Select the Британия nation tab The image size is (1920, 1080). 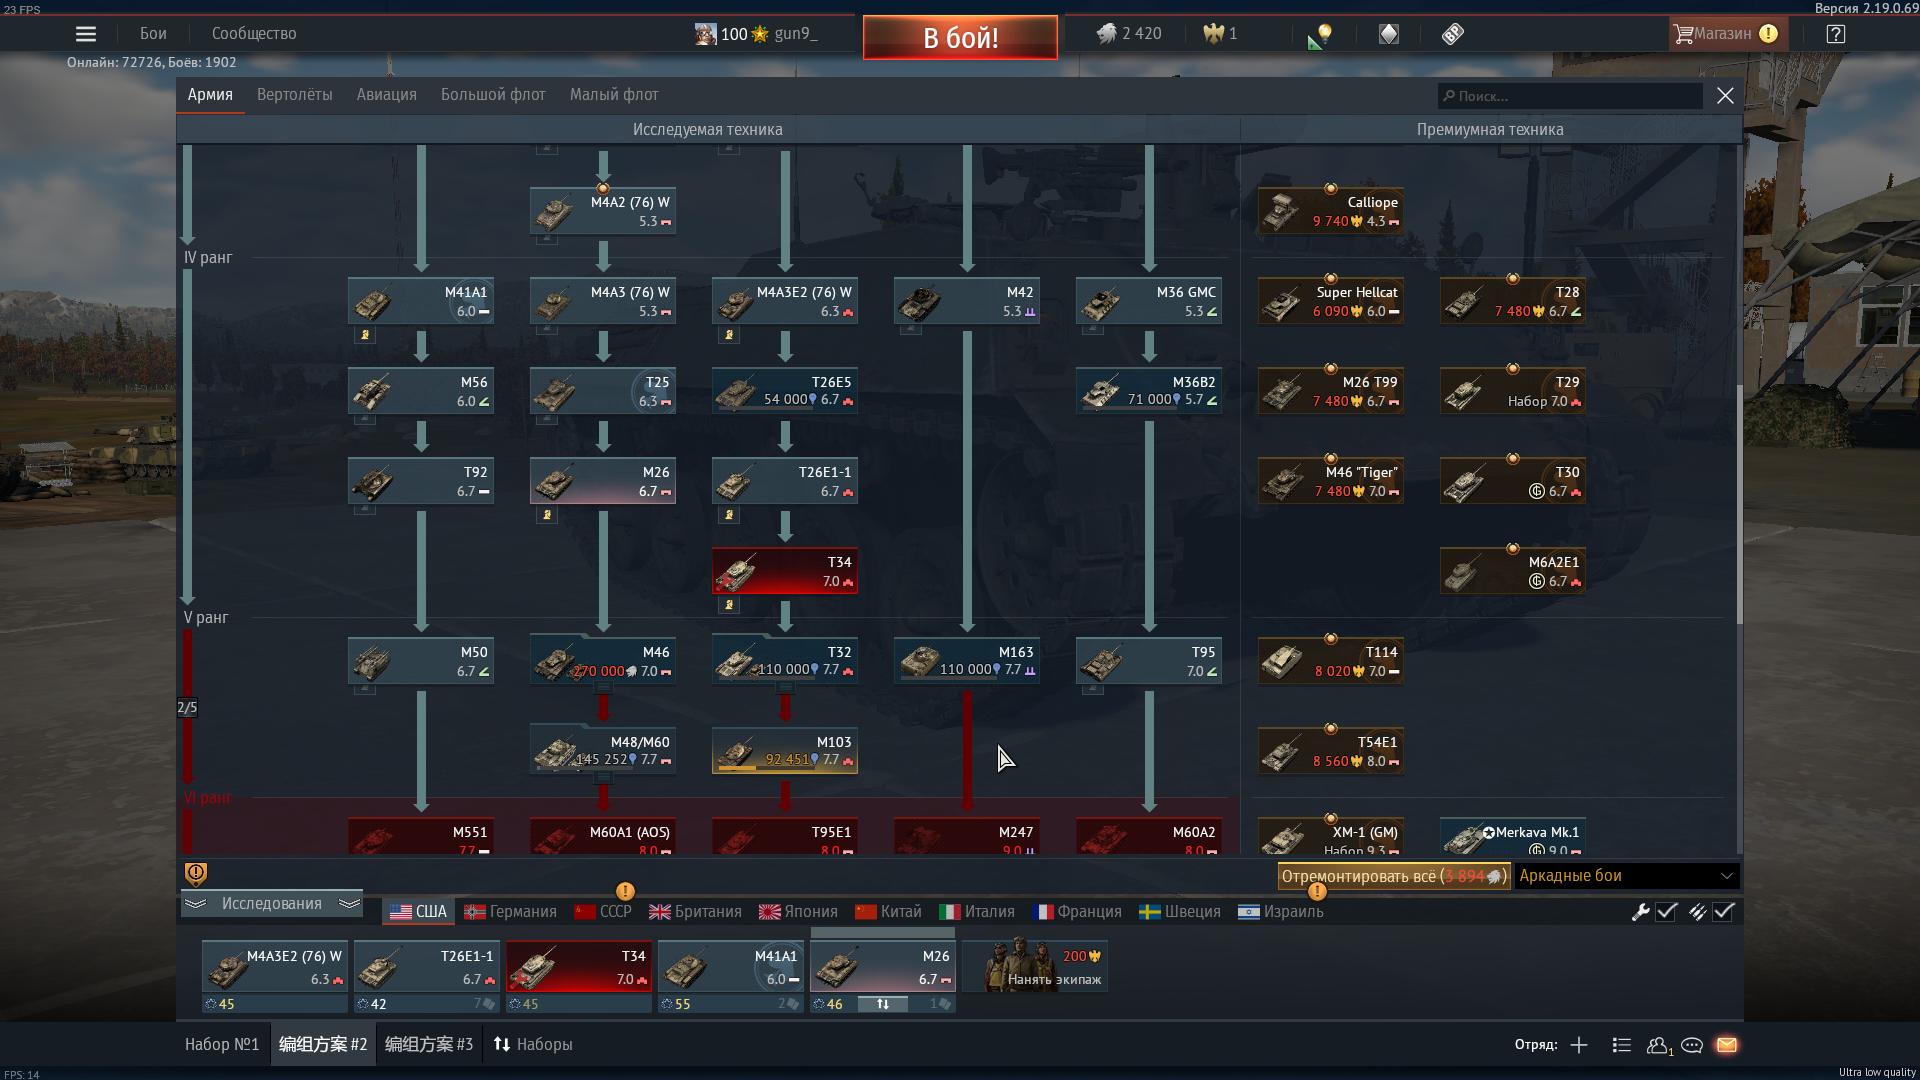[x=695, y=912]
